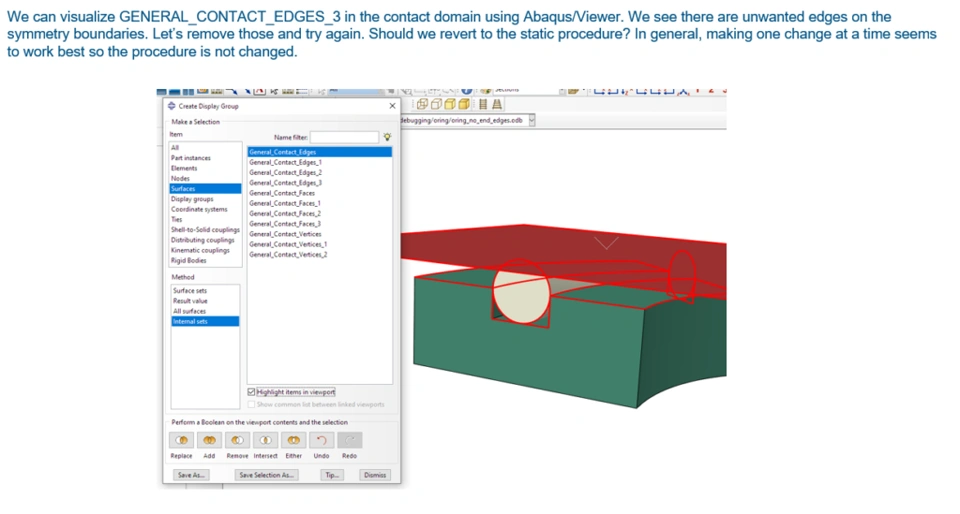Open the ODB file path dropdown
The height and width of the screenshot is (514, 960).
click(x=531, y=120)
